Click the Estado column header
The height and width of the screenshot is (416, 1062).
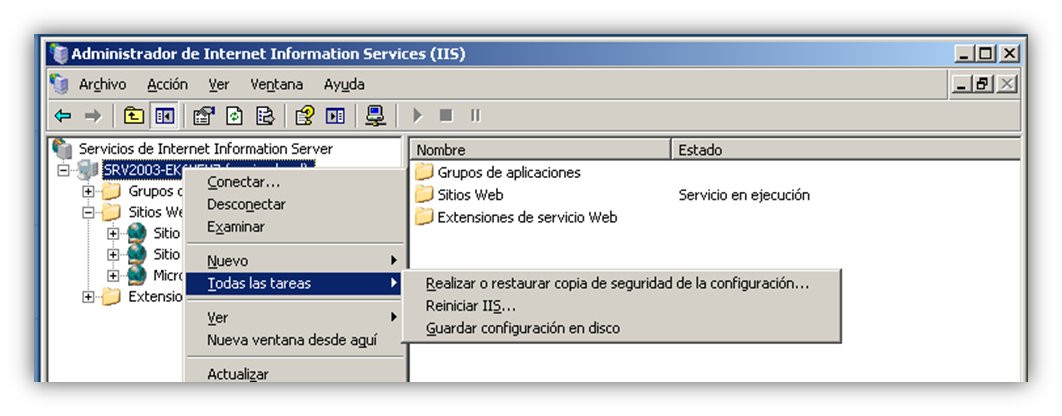point(845,150)
